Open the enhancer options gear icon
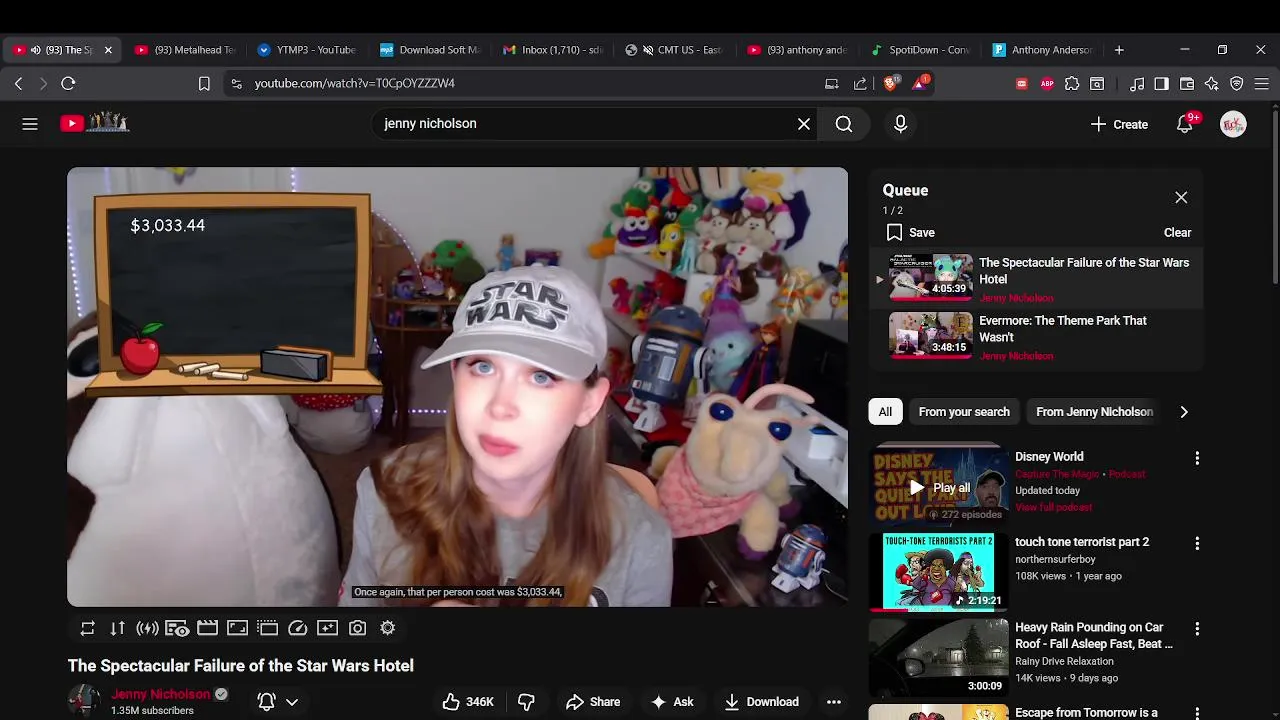 pos(387,628)
